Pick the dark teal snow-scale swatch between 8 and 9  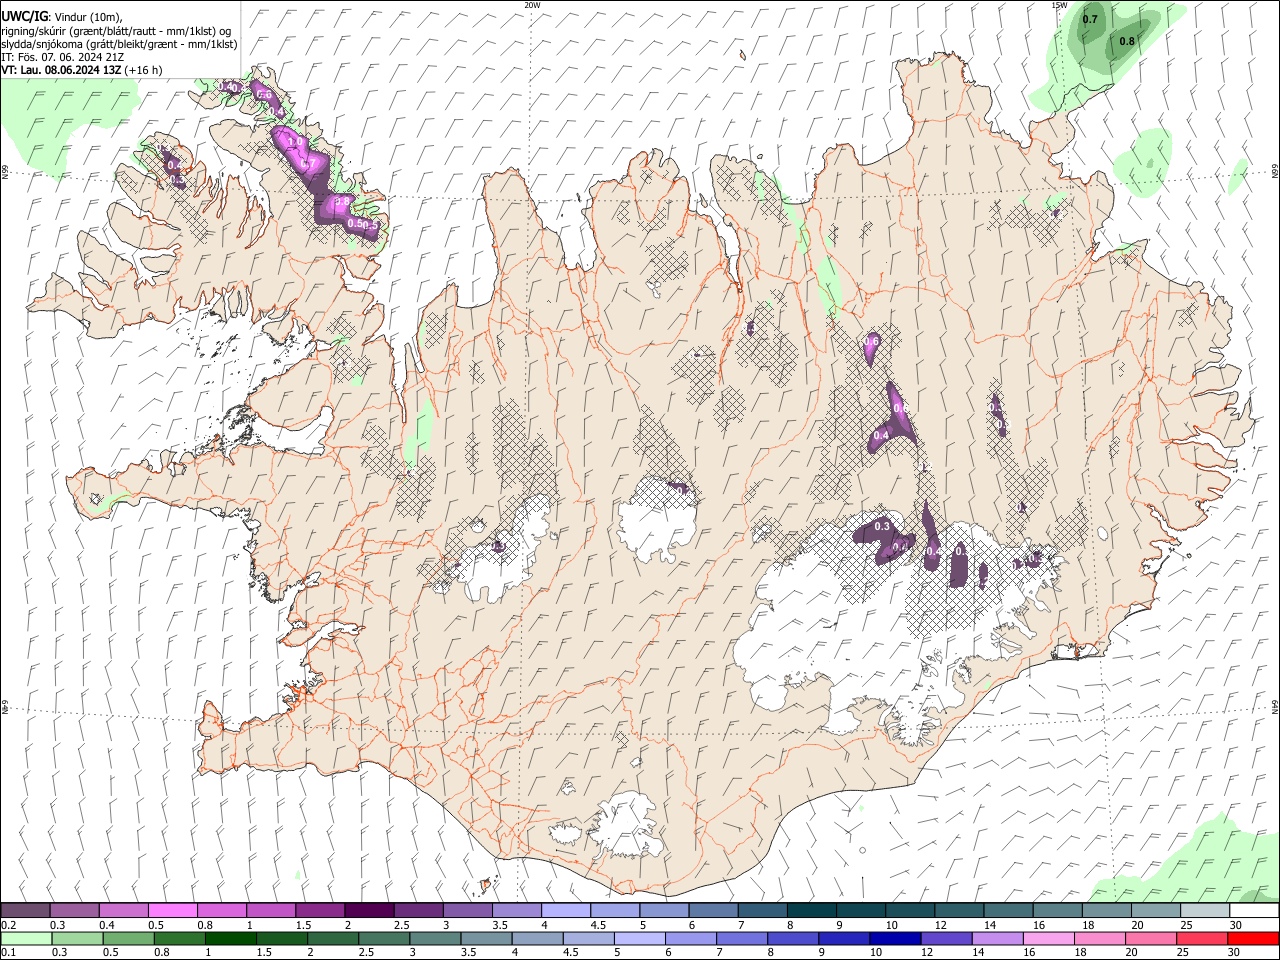click(x=812, y=910)
